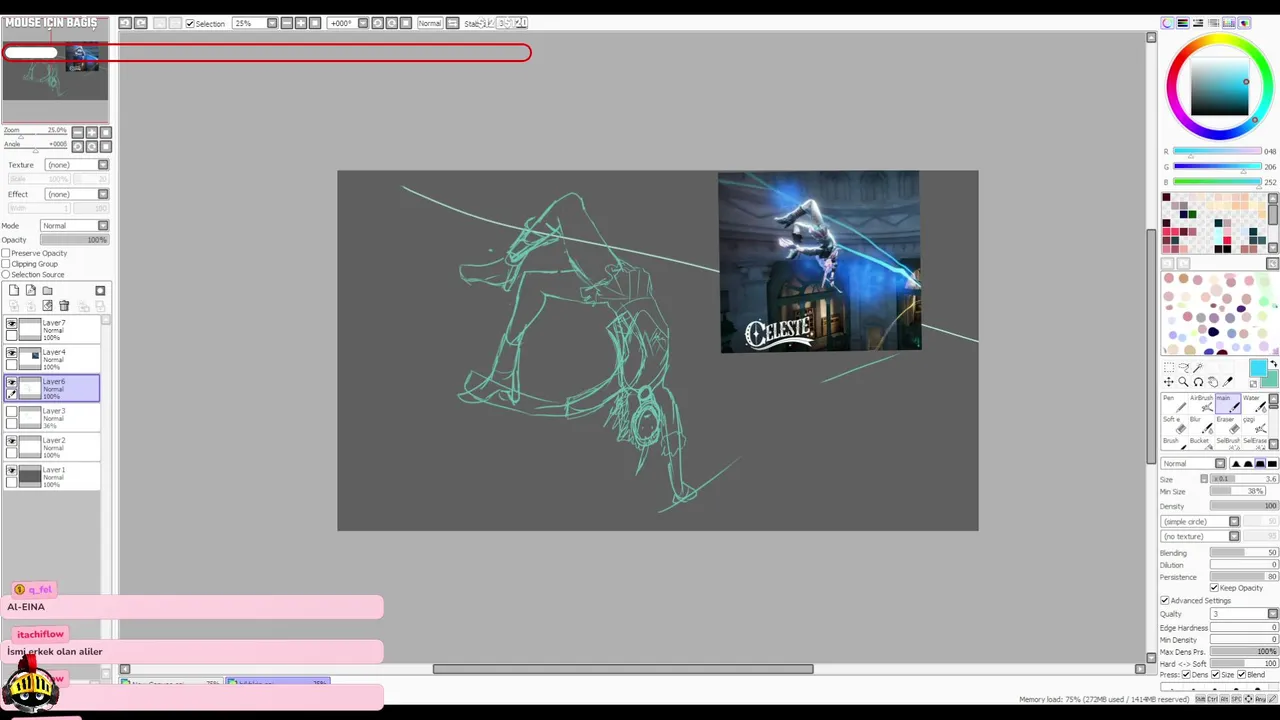The width and height of the screenshot is (1280, 720).
Task: Choose the Lasso selection tool
Action: click(x=1183, y=368)
